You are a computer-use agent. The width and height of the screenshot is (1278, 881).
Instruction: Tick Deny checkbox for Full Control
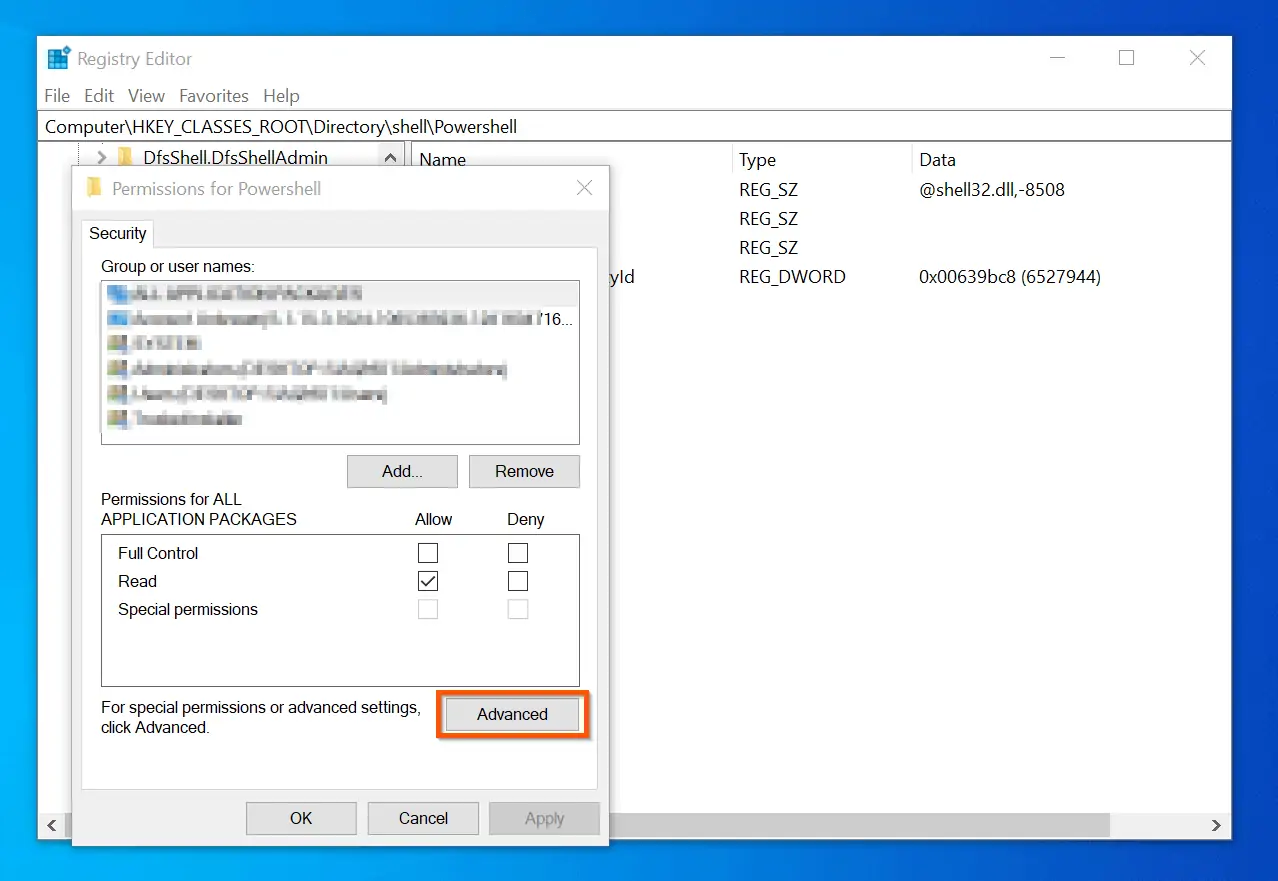518,553
